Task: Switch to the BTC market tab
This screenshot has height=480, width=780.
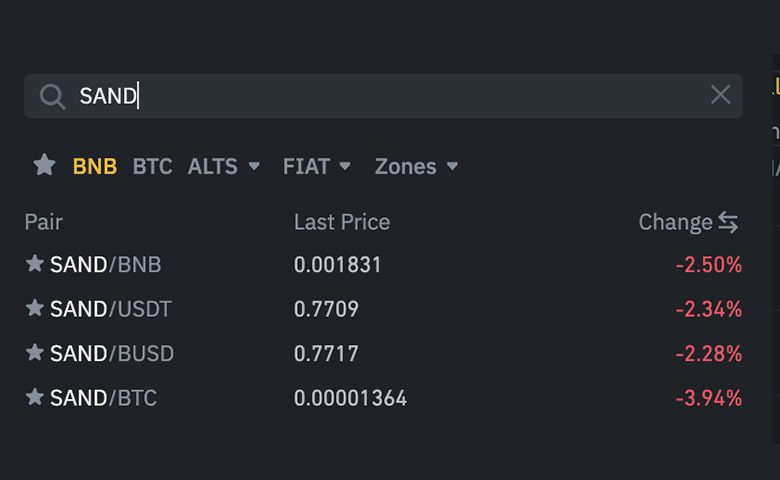Action: [152, 166]
